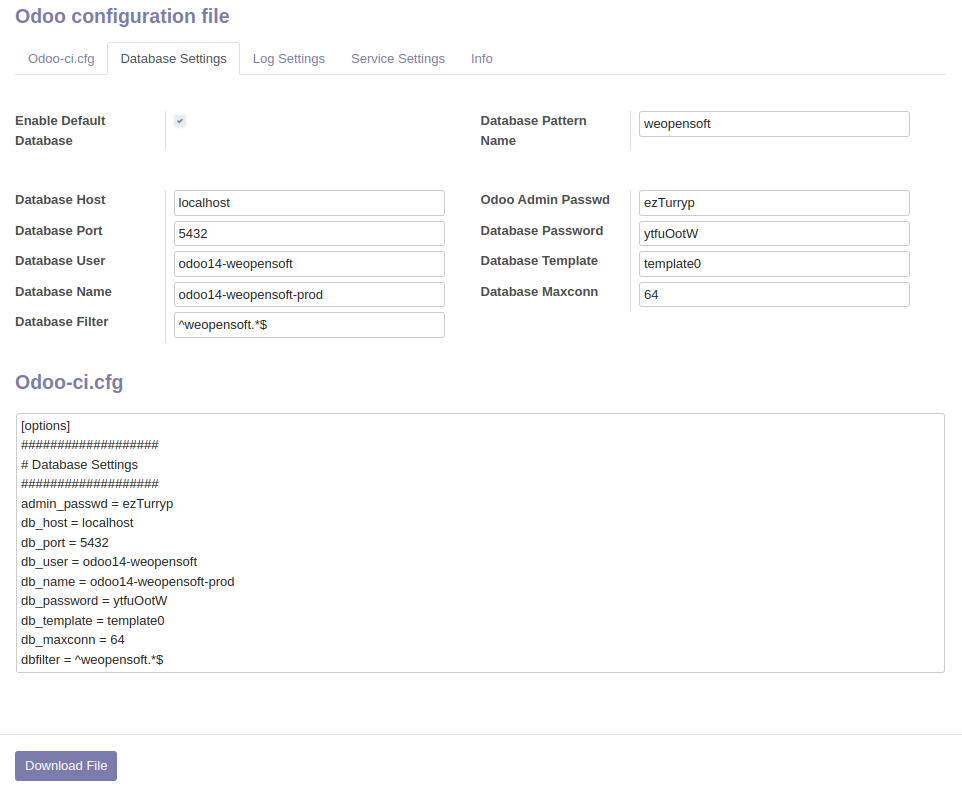Click the Enable Default Database label

click(60, 131)
